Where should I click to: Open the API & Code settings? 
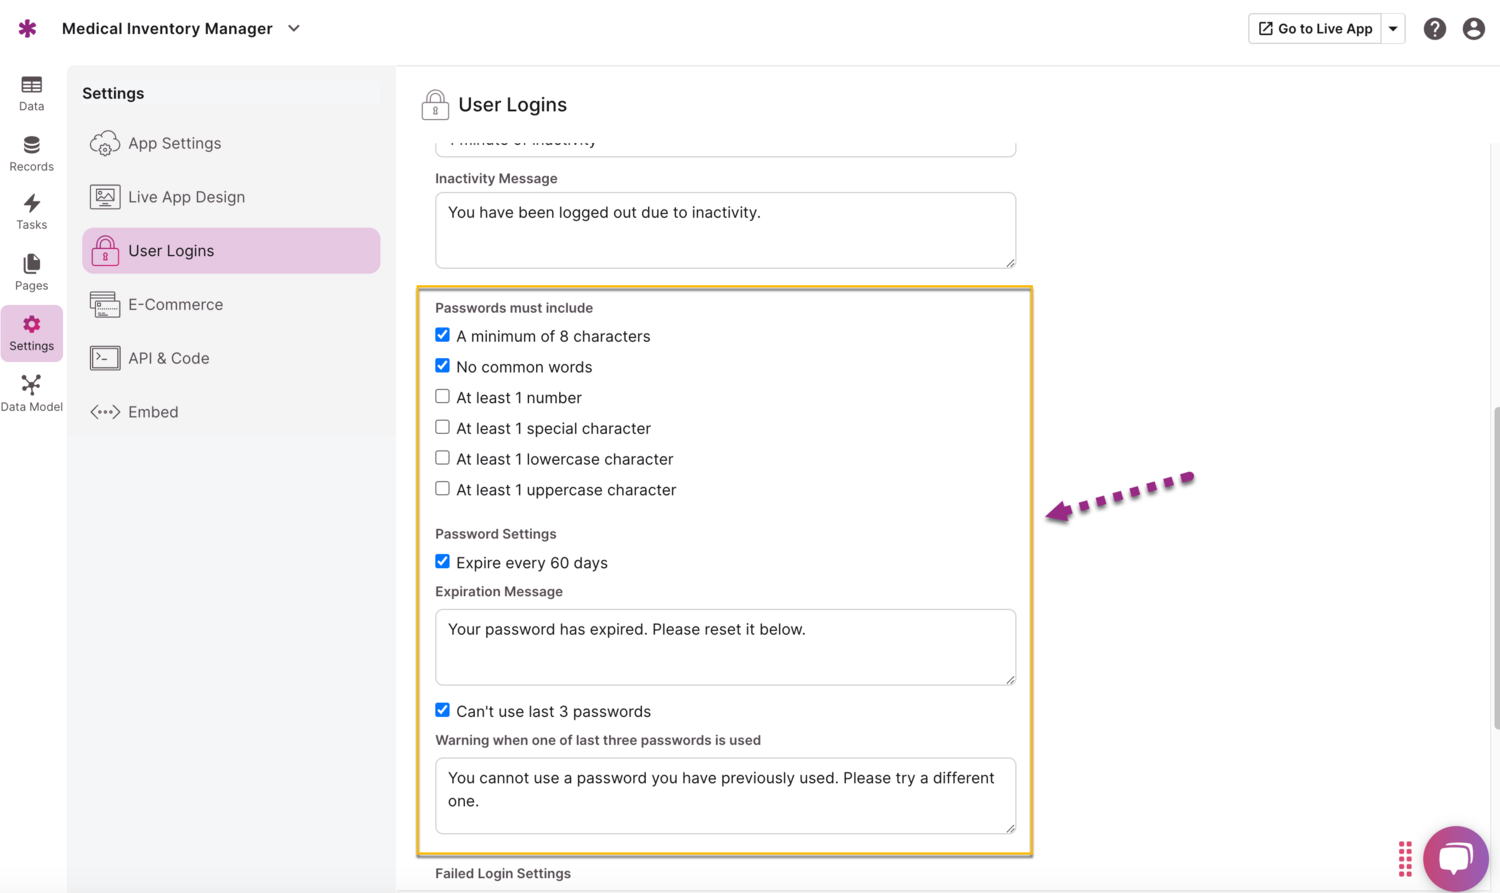[168, 358]
